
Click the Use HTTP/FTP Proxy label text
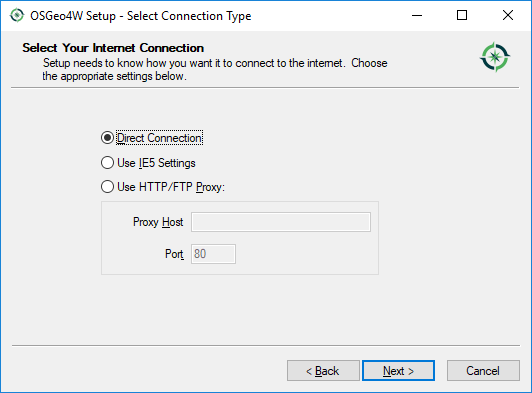click(171, 187)
